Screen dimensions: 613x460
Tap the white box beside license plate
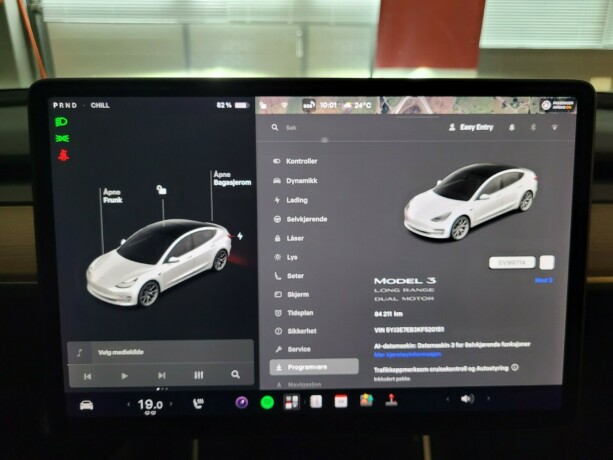tap(547, 263)
